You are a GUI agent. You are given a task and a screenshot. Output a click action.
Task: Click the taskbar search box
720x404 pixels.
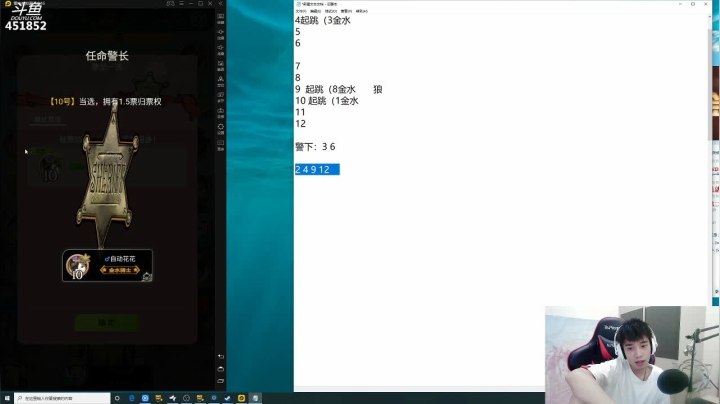pos(62,398)
